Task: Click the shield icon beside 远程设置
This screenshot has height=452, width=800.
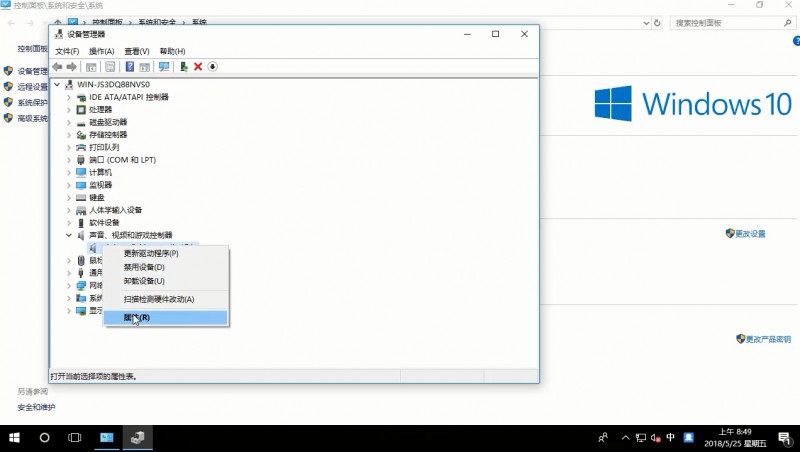Action: click(x=8, y=86)
